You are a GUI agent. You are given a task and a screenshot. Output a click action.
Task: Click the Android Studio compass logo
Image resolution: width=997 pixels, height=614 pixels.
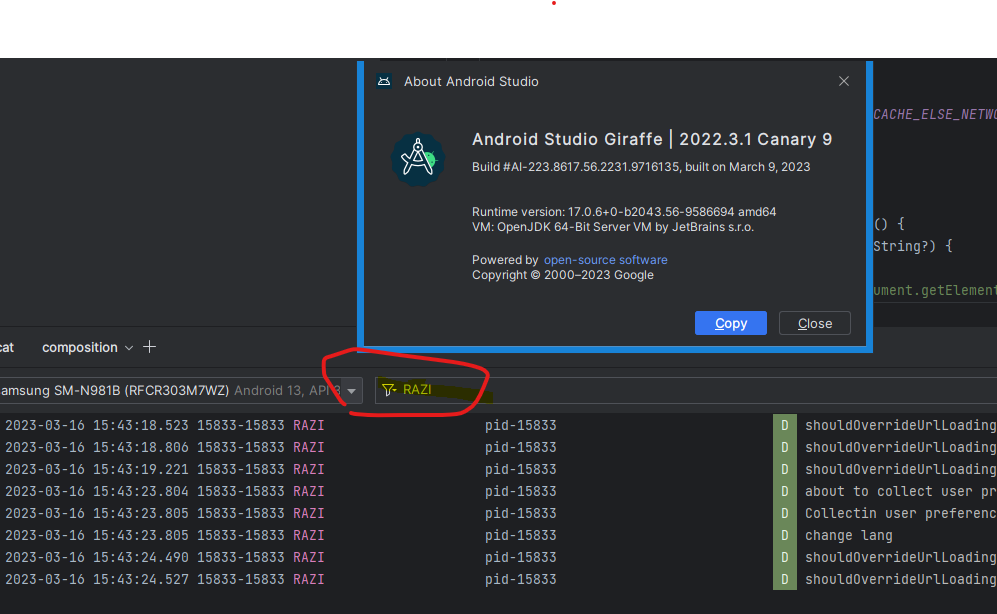[416, 158]
